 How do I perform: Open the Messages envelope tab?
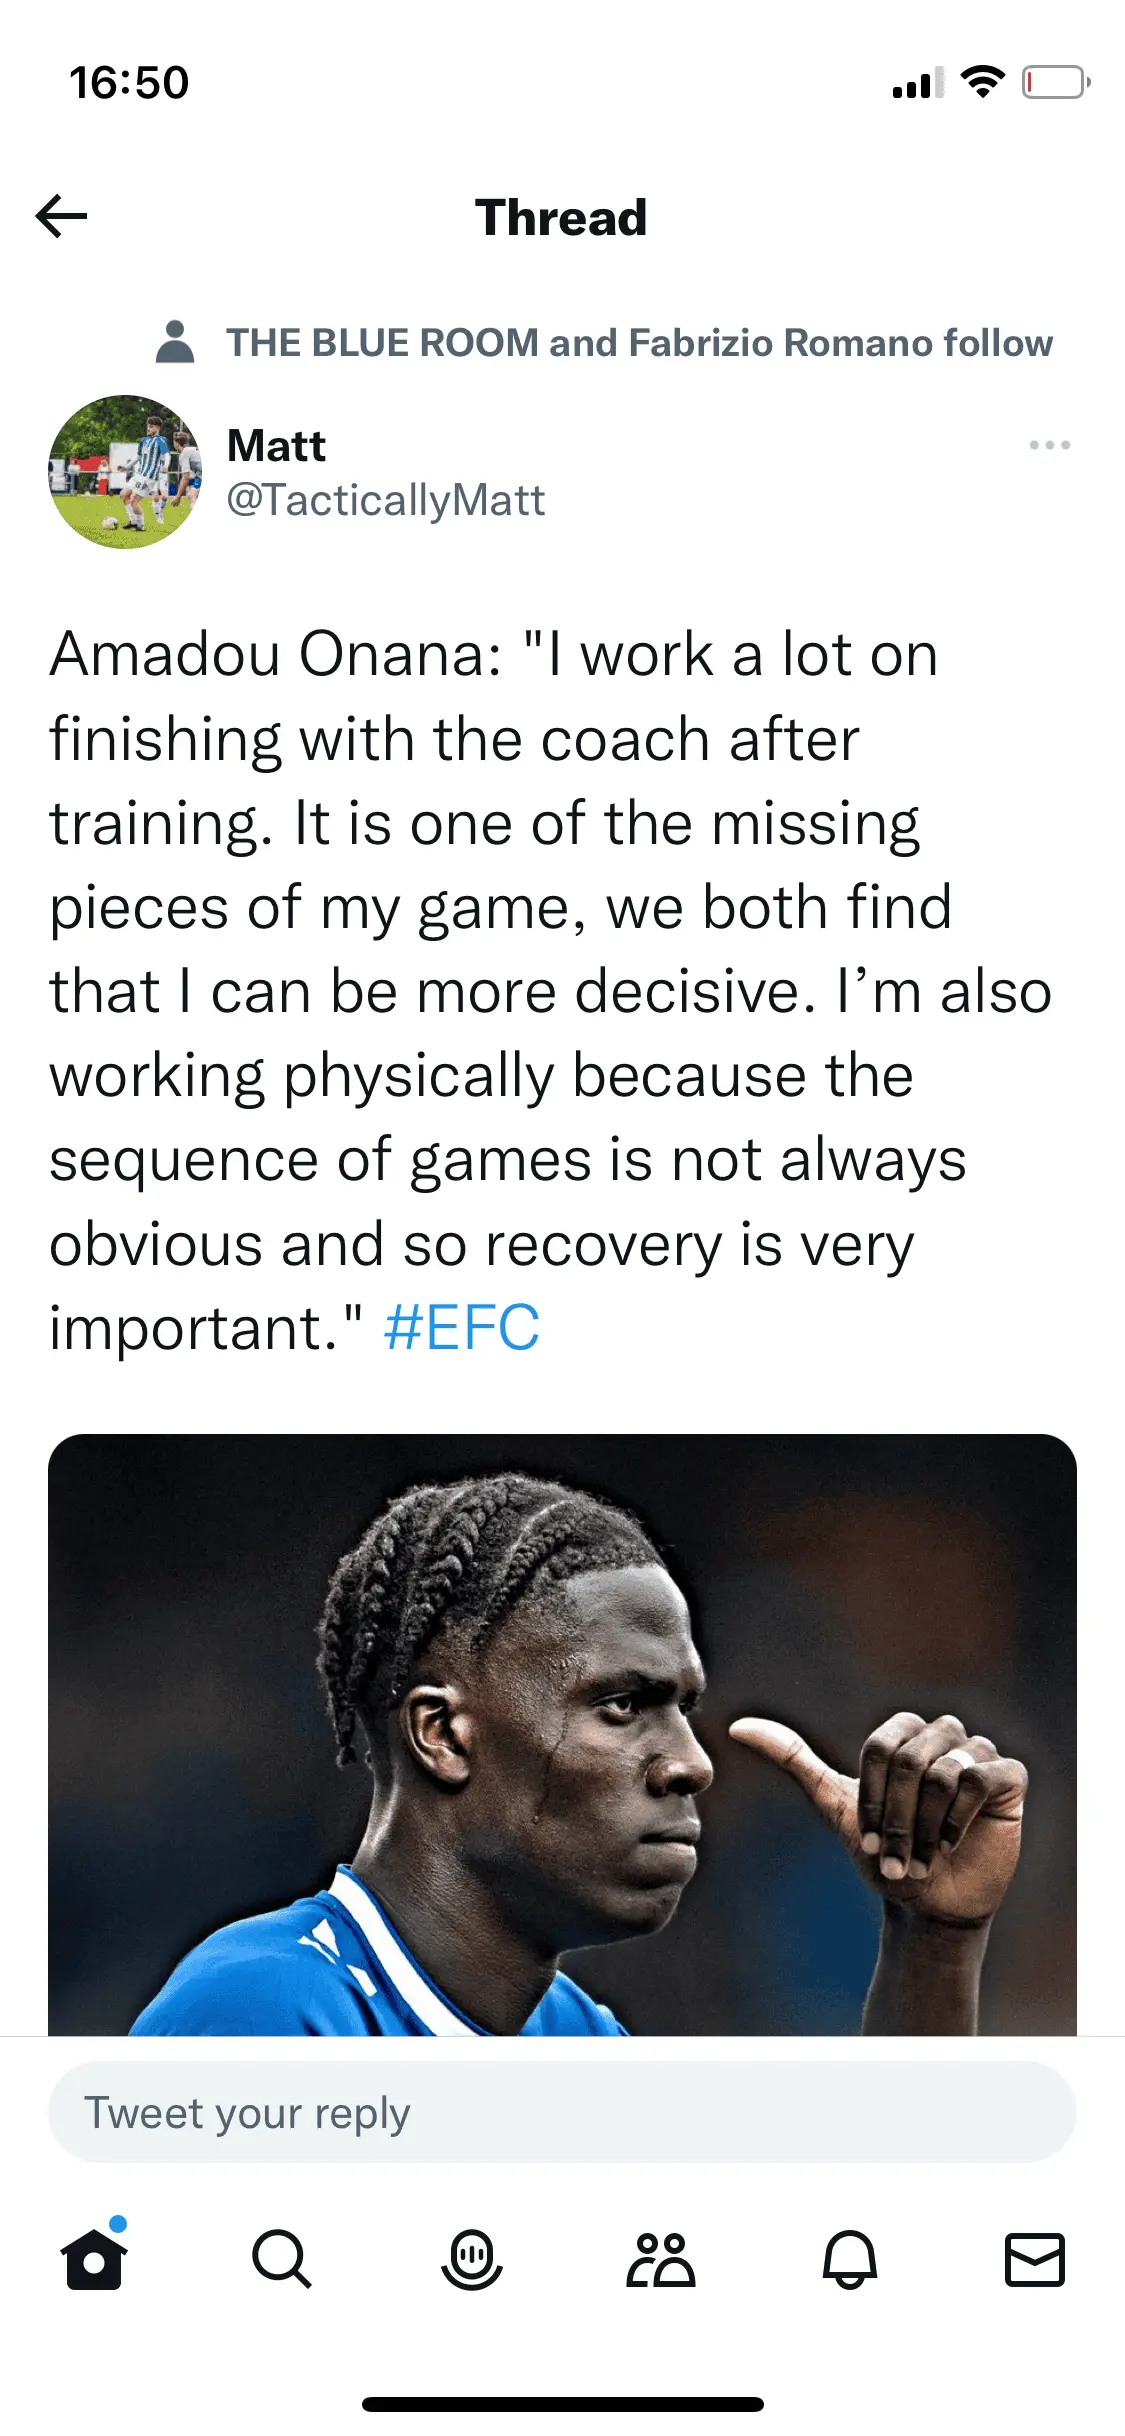click(1034, 2260)
